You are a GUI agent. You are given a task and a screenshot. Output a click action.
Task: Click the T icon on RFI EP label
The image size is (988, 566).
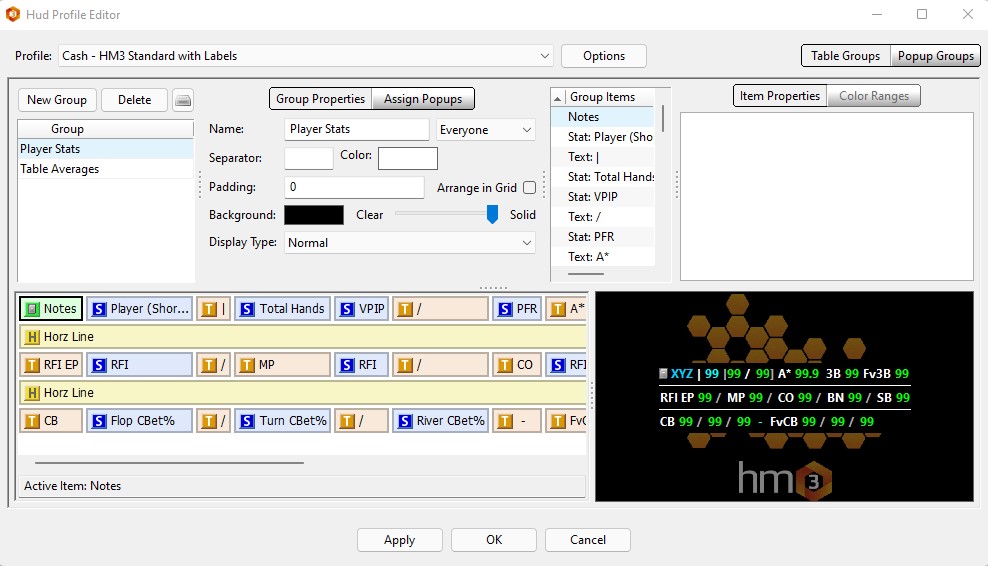point(32,365)
